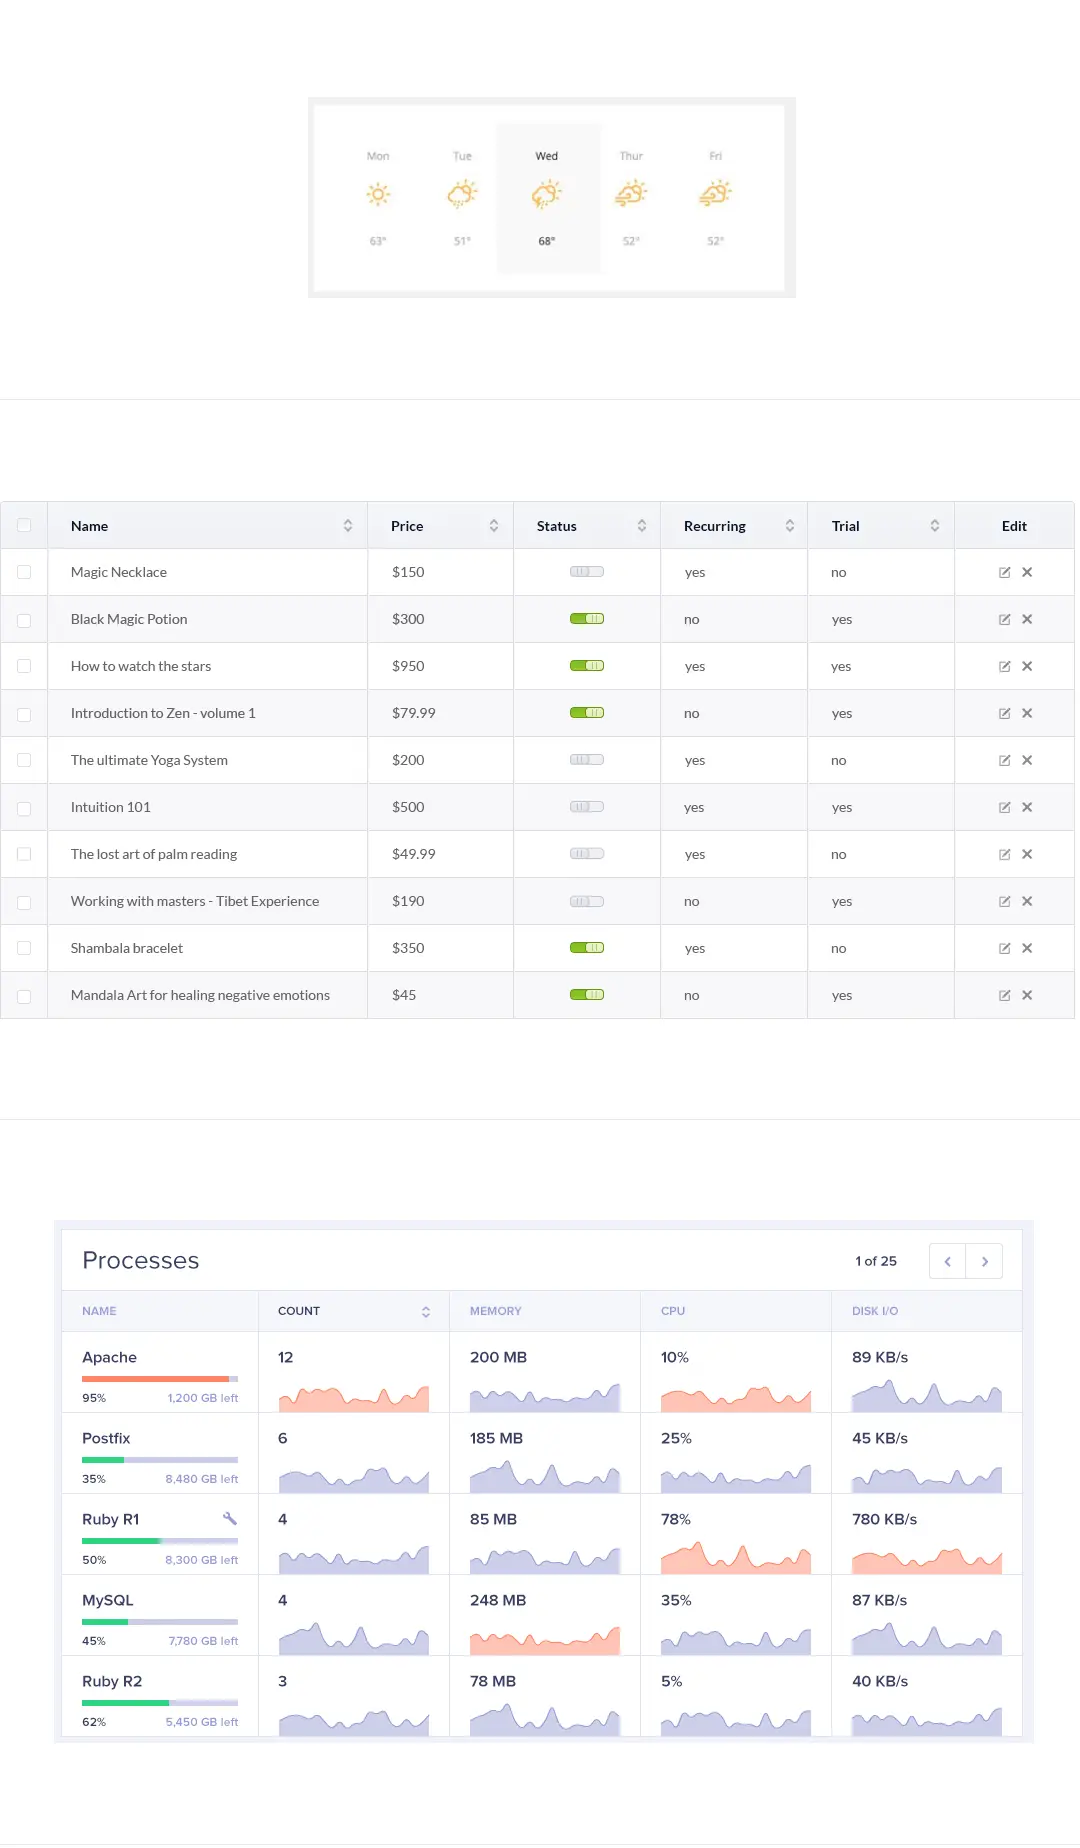Click edit icon for Magic Necklace row

click(1005, 573)
